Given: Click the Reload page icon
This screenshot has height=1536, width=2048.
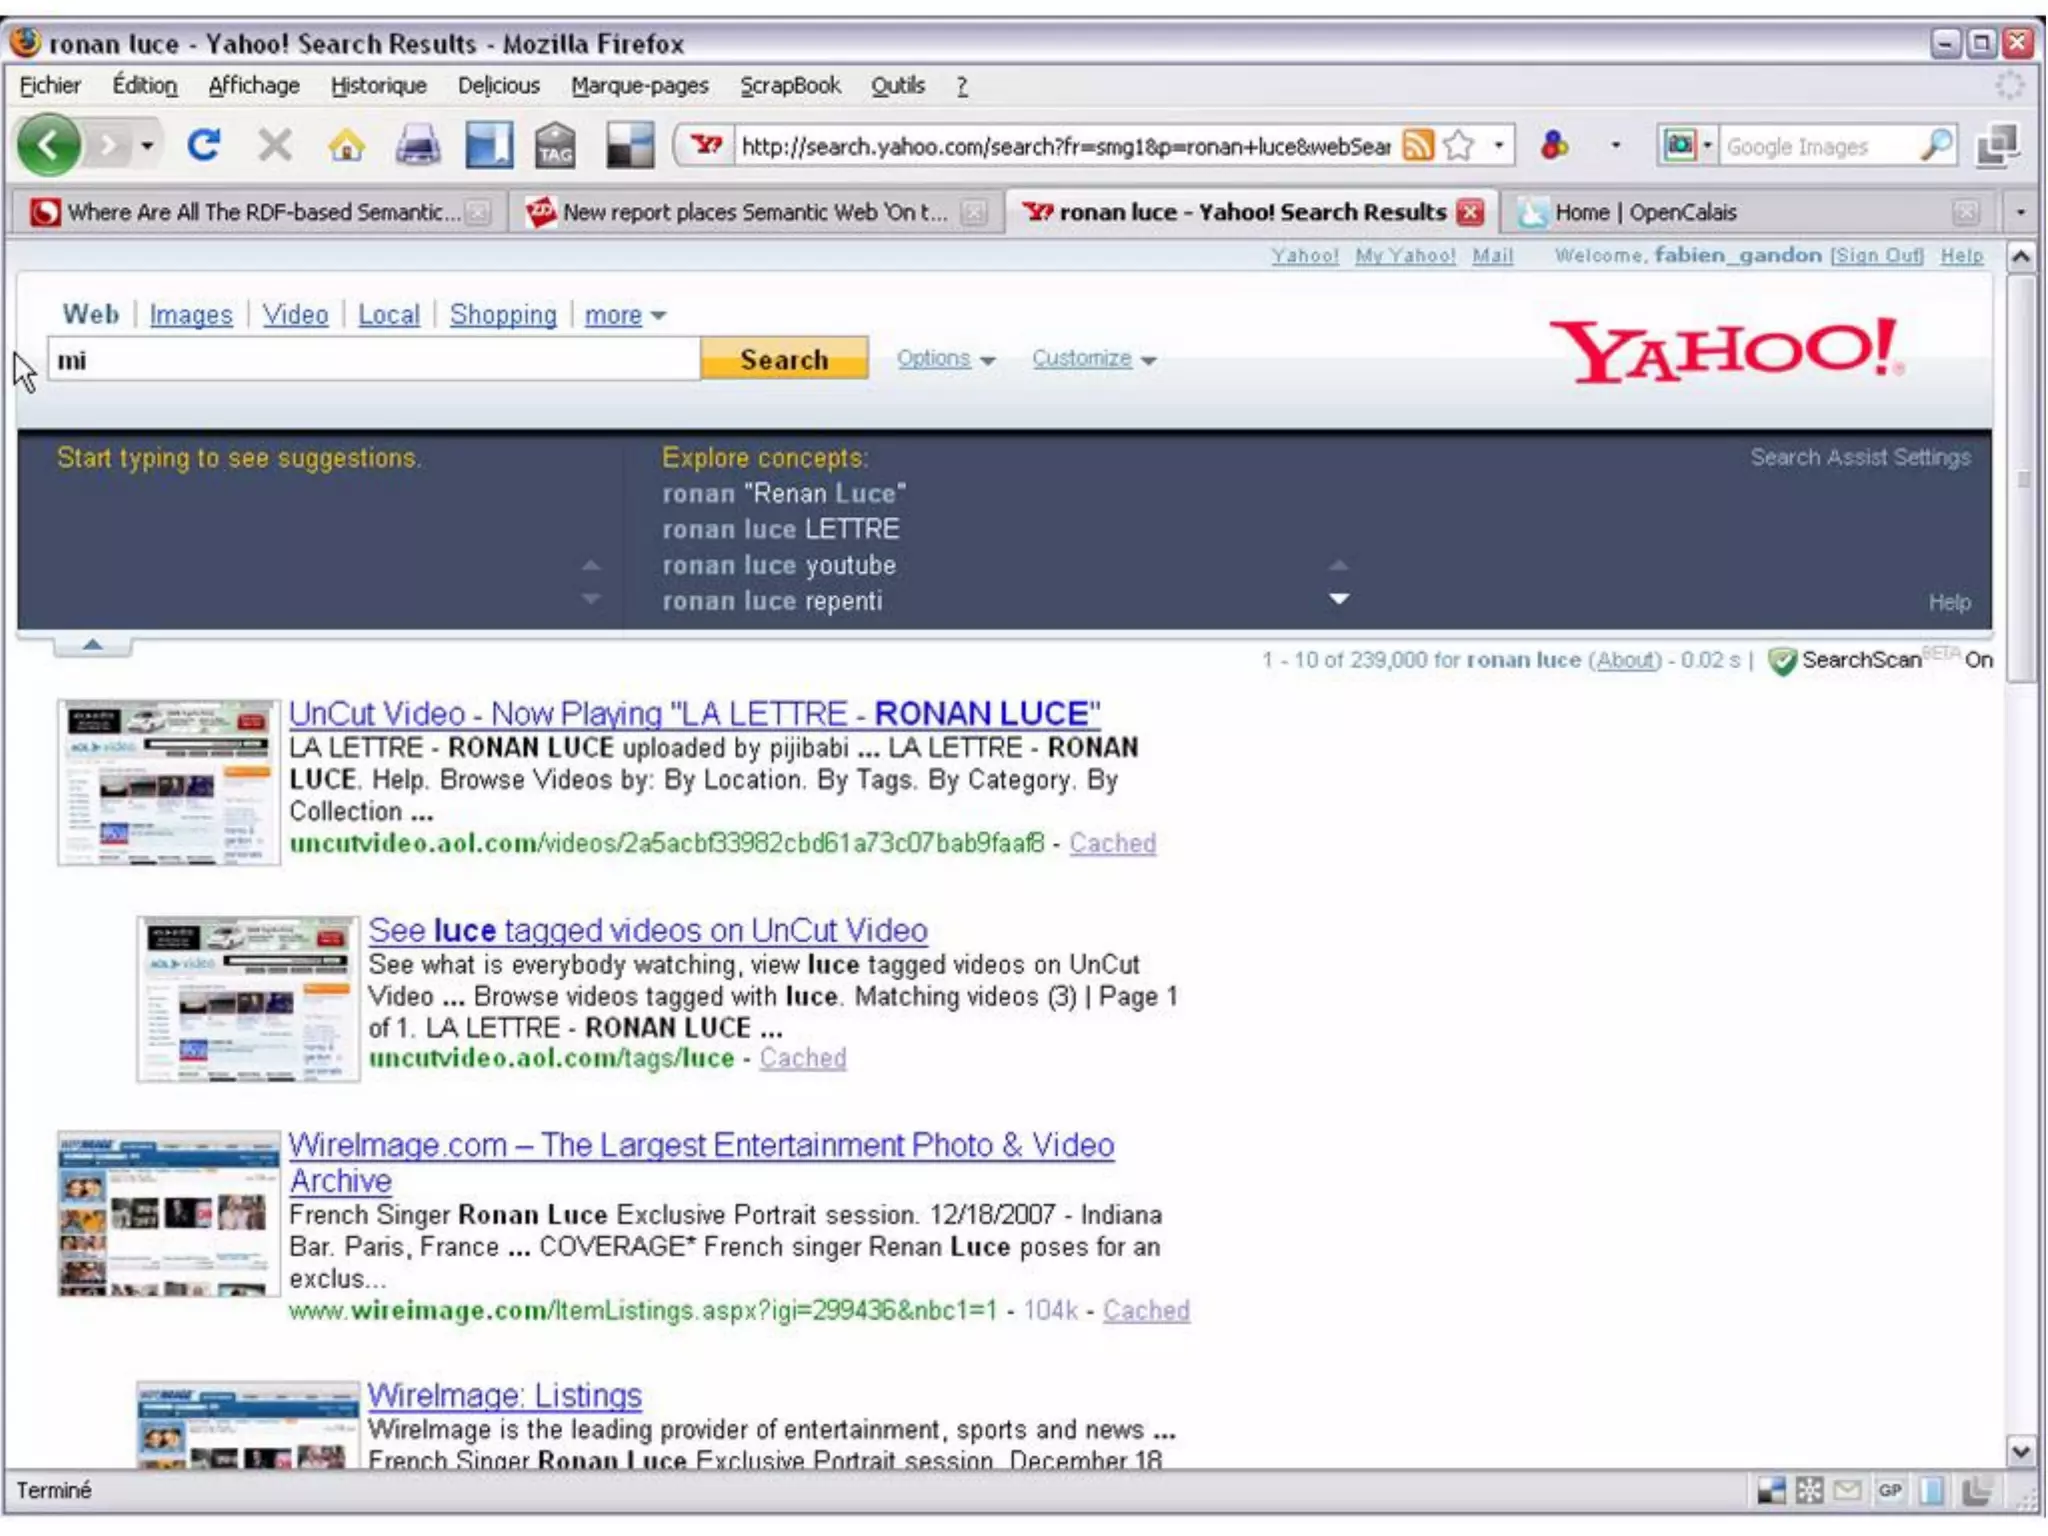Looking at the screenshot, I should click(204, 146).
